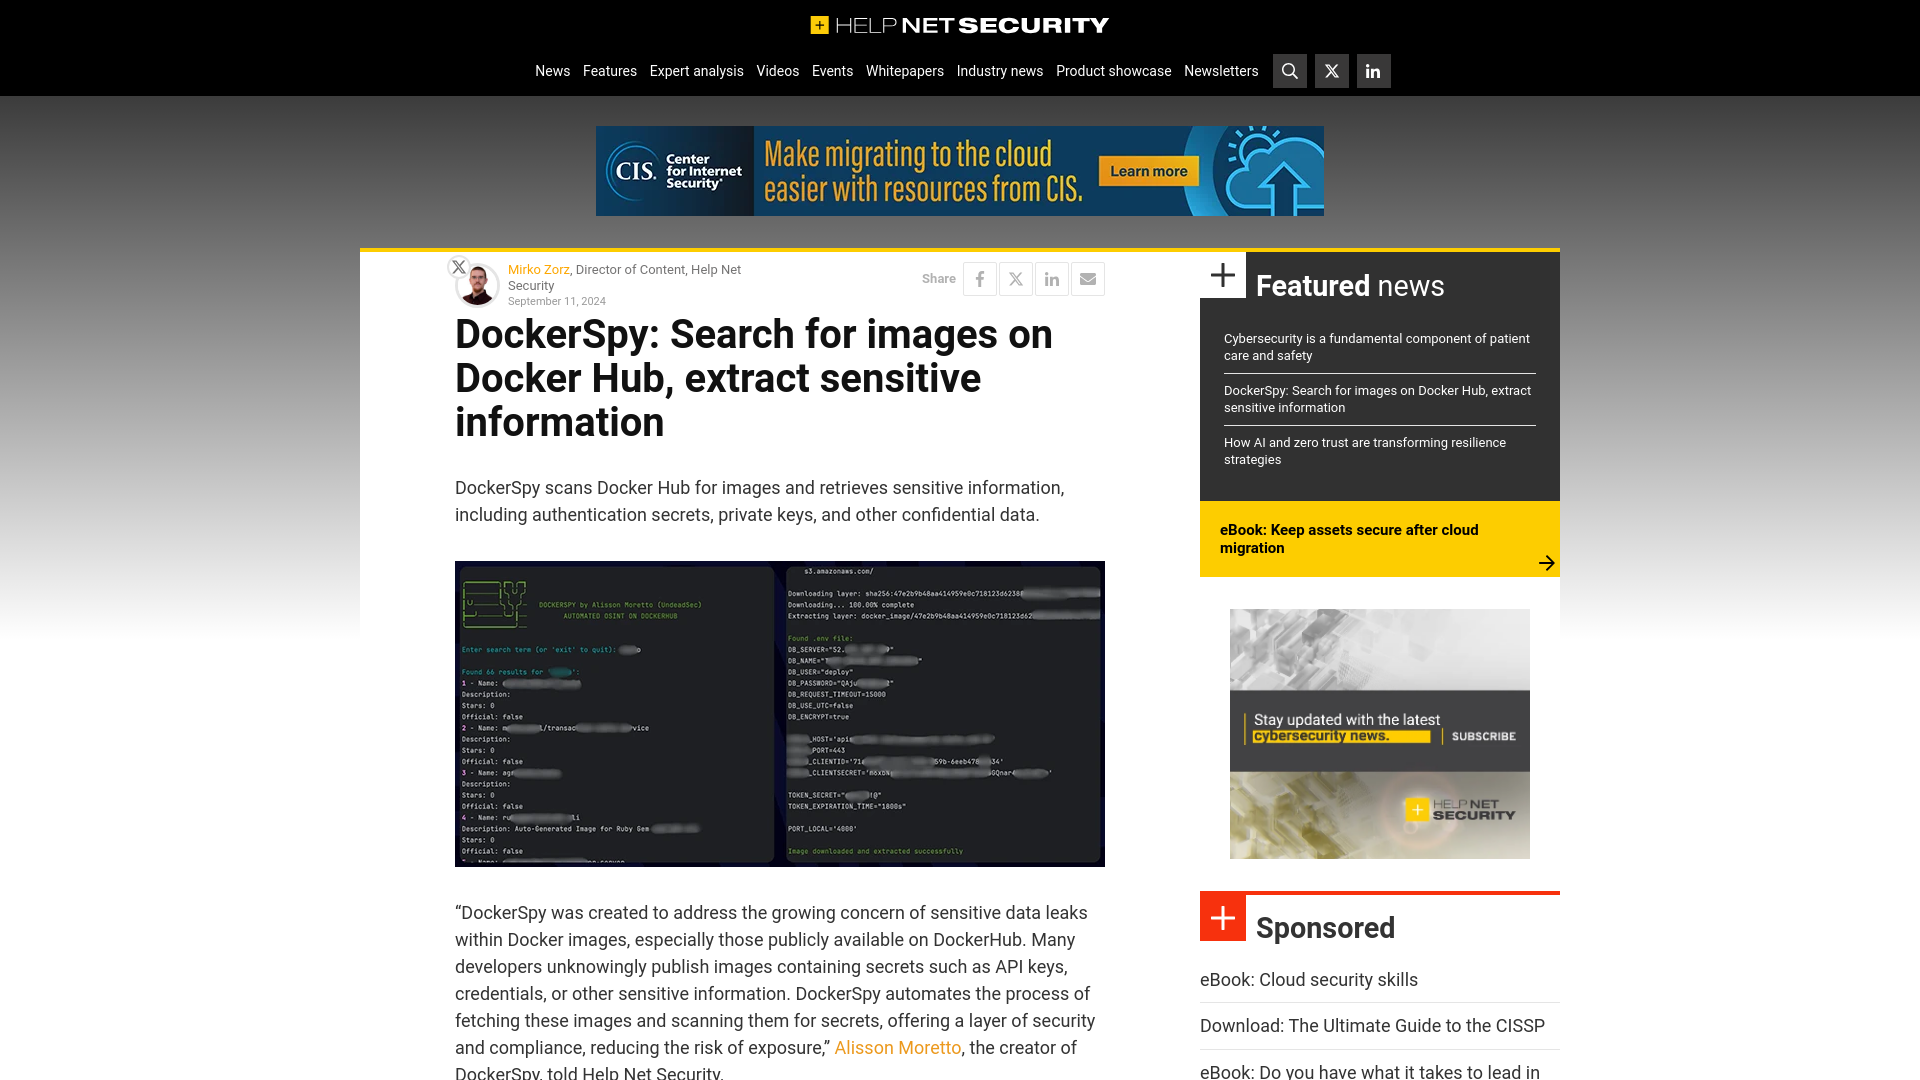The width and height of the screenshot is (1920, 1080).
Task: Open the News menu item
Action: 552,71
